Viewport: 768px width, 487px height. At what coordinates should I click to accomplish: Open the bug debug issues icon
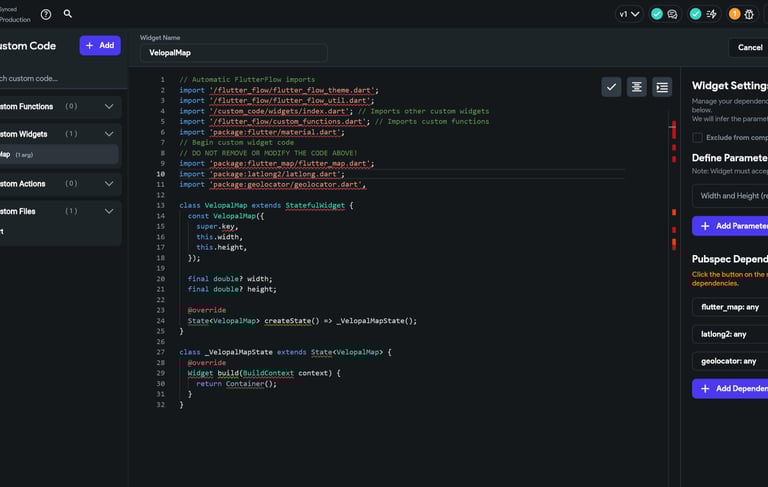749,14
